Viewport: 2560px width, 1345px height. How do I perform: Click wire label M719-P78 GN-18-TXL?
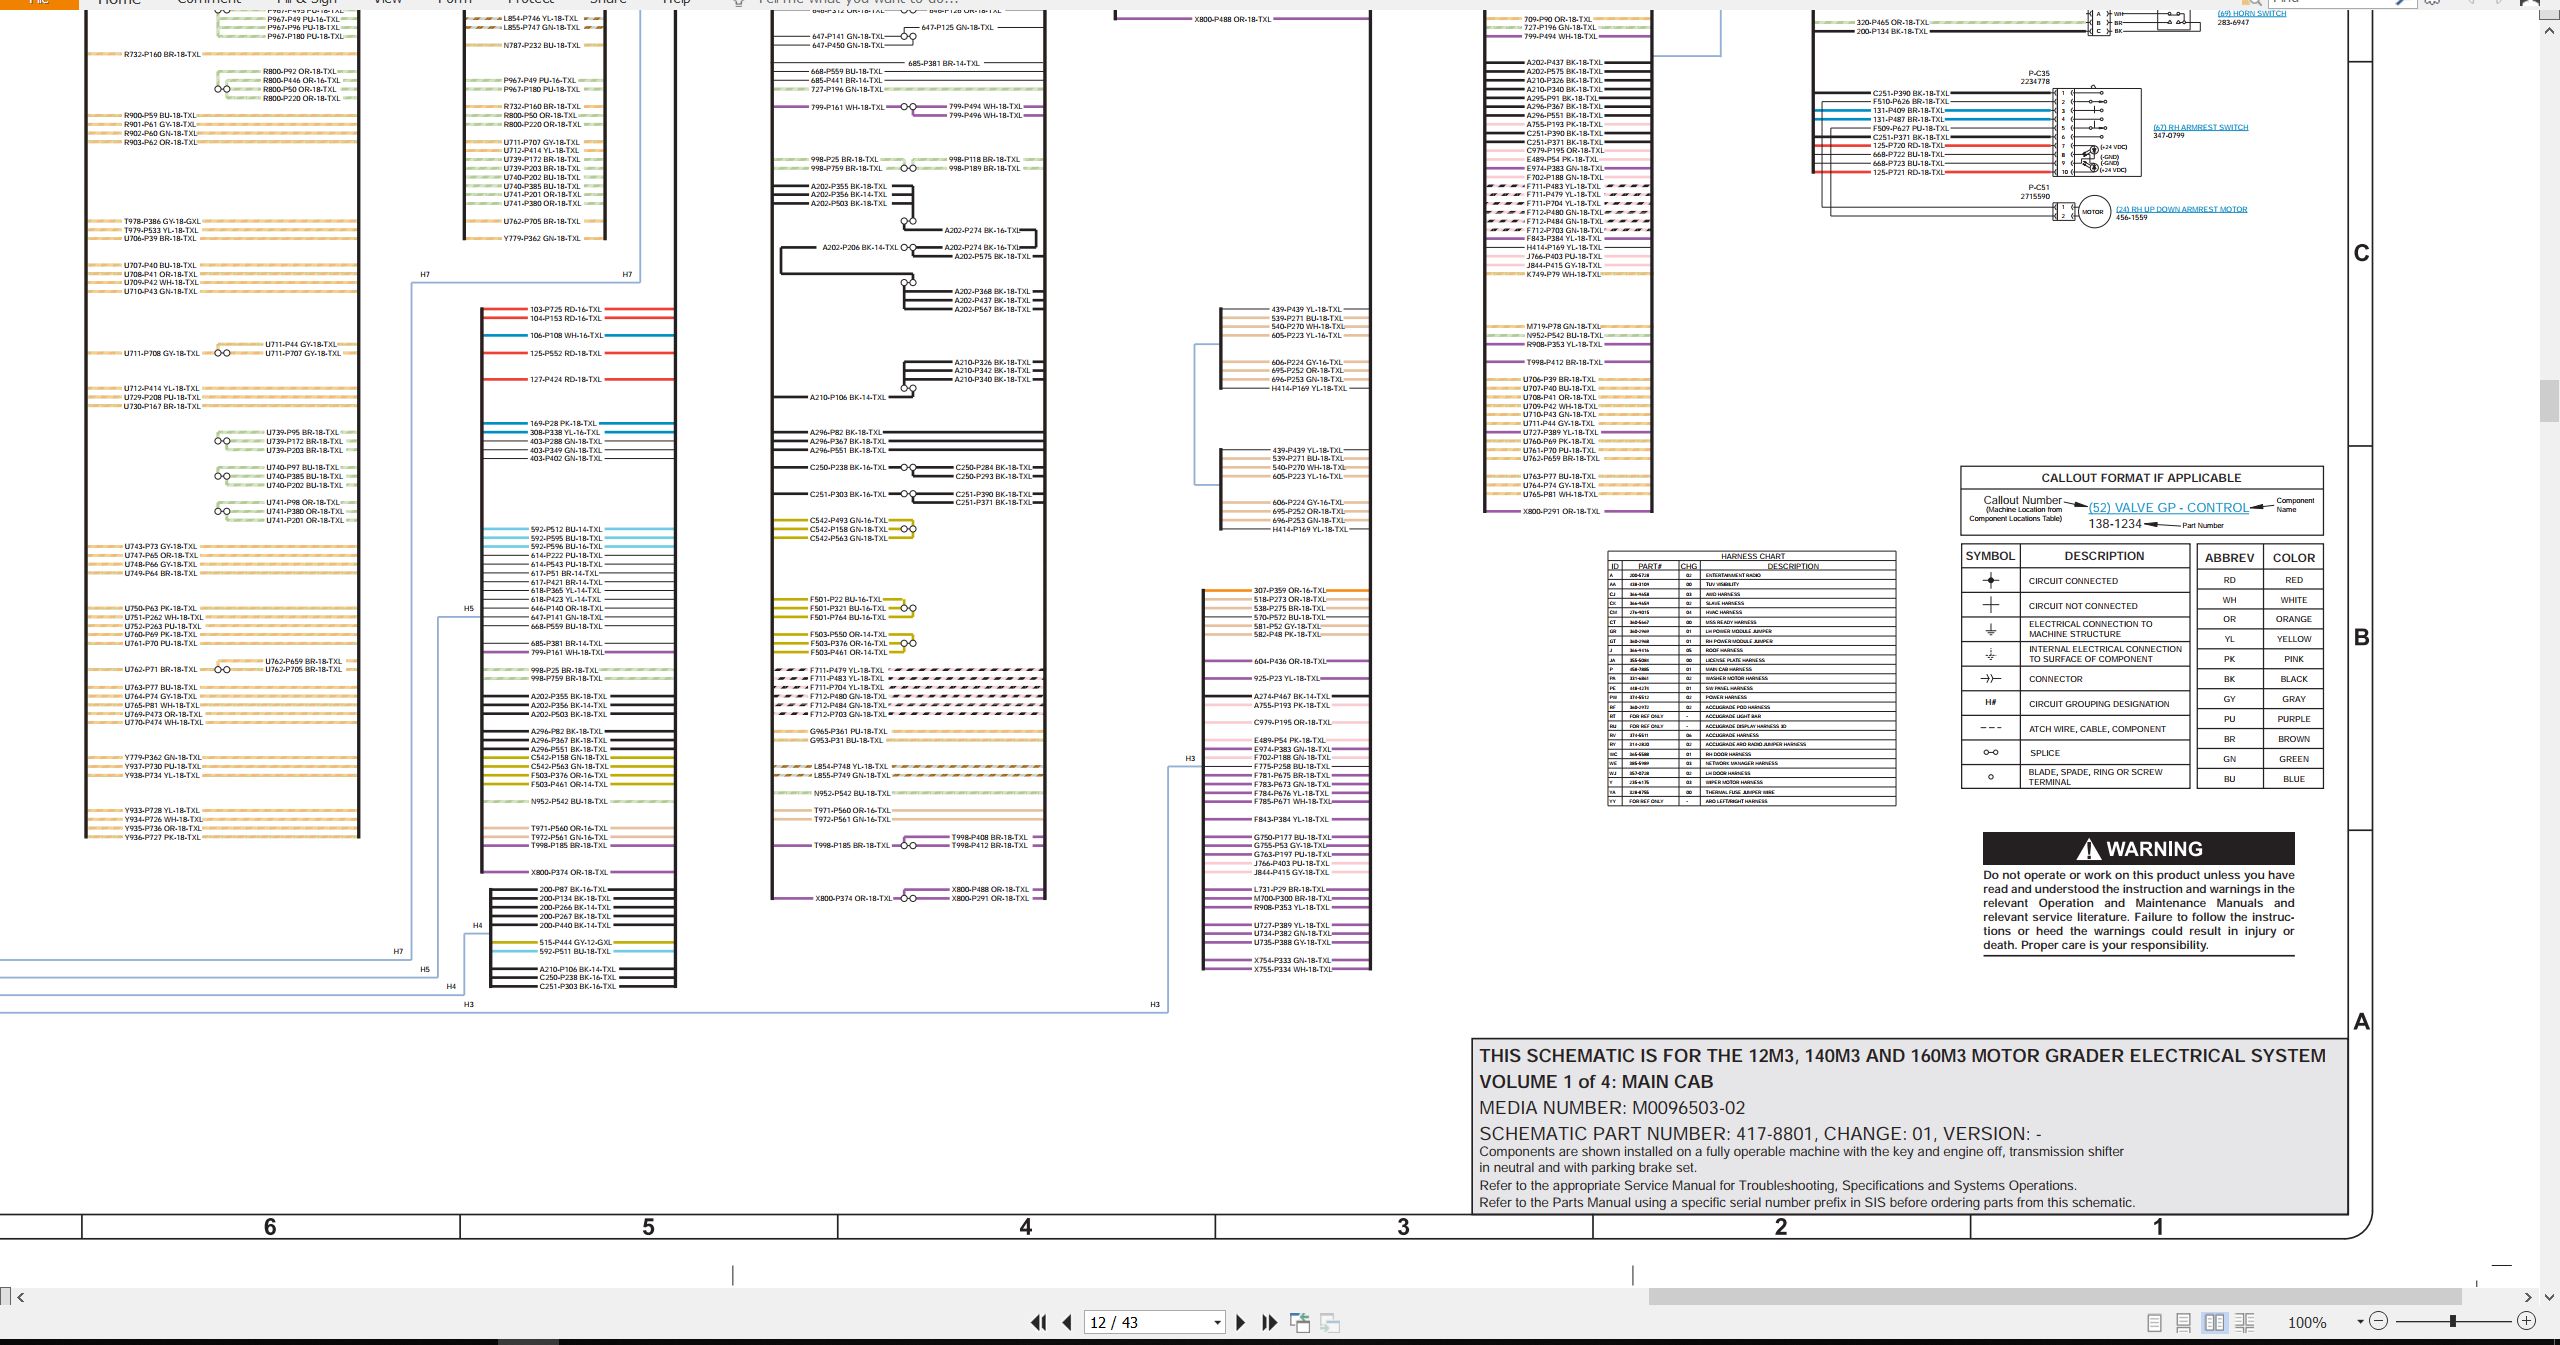[x=1563, y=326]
